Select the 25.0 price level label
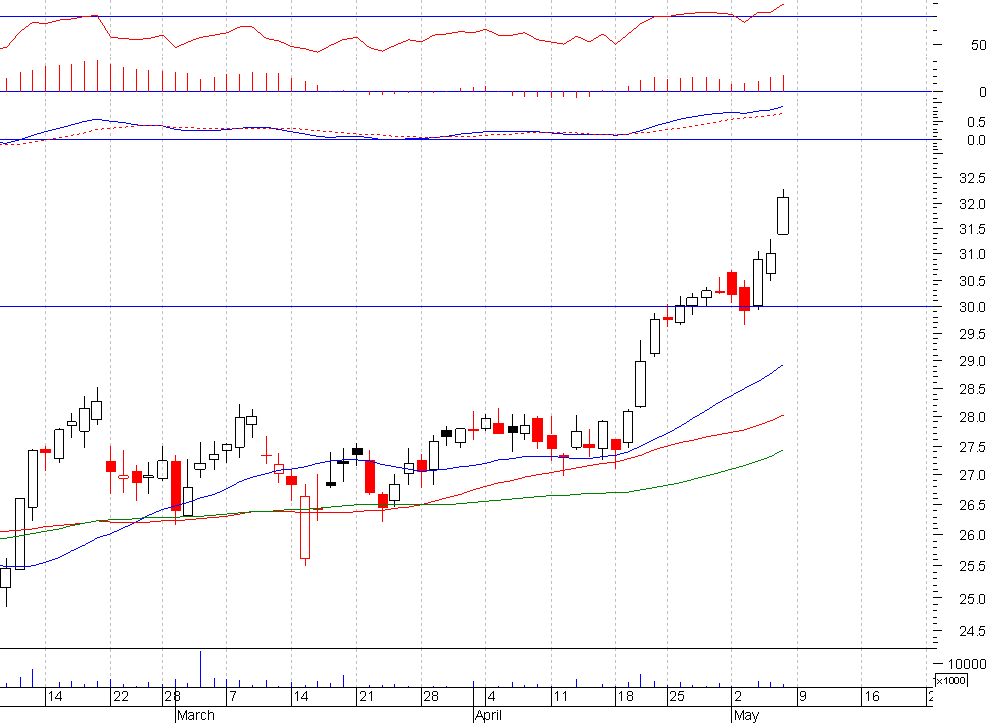 tap(972, 599)
